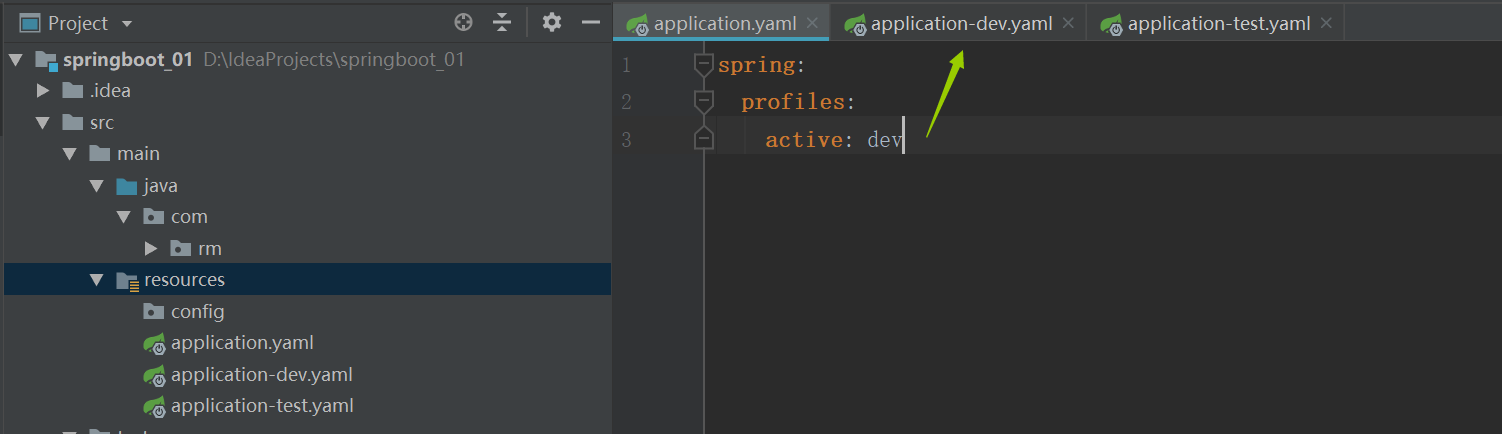Image resolution: width=1502 pixels, height=434 pixels.
Task: Click the resources folder icon
Action: (x=128, y=281)
